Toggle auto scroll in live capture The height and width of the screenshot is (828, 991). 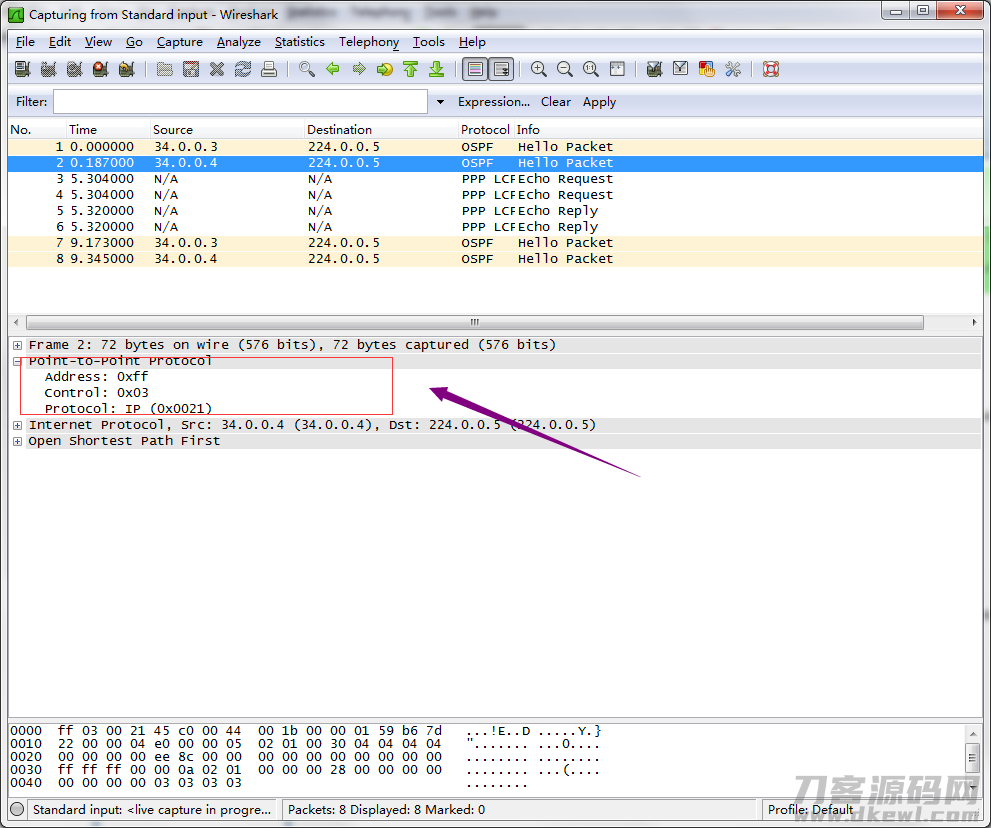(501, 69)
